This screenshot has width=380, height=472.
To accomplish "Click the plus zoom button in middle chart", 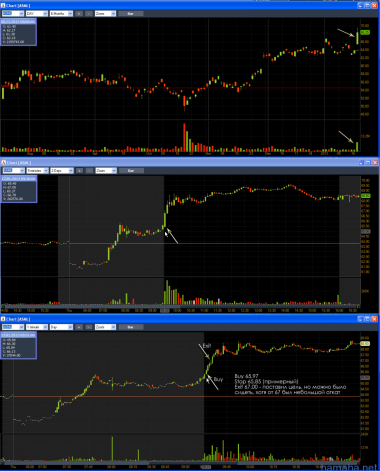I will click(x=80, y=171).
